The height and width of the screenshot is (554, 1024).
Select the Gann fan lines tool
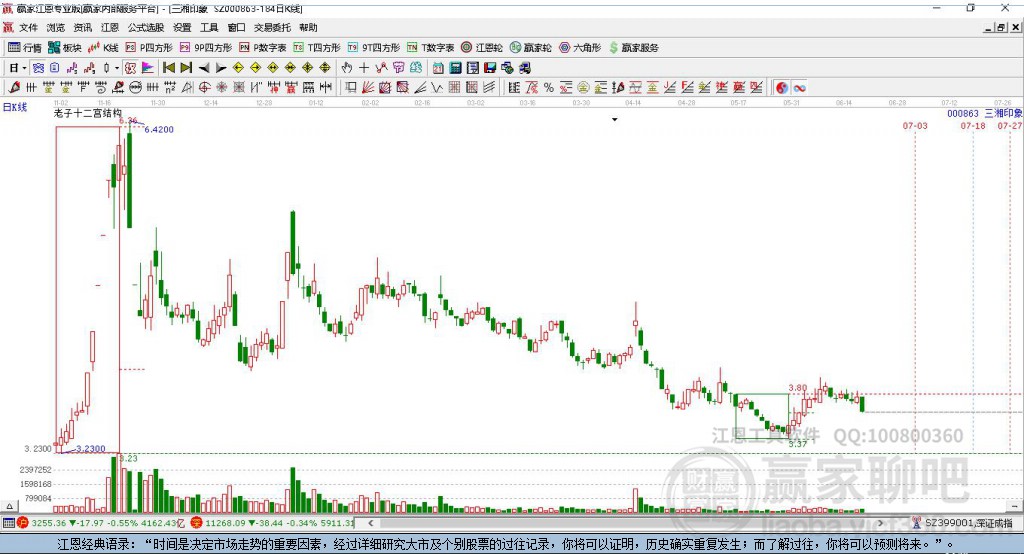tap(367, 88)
